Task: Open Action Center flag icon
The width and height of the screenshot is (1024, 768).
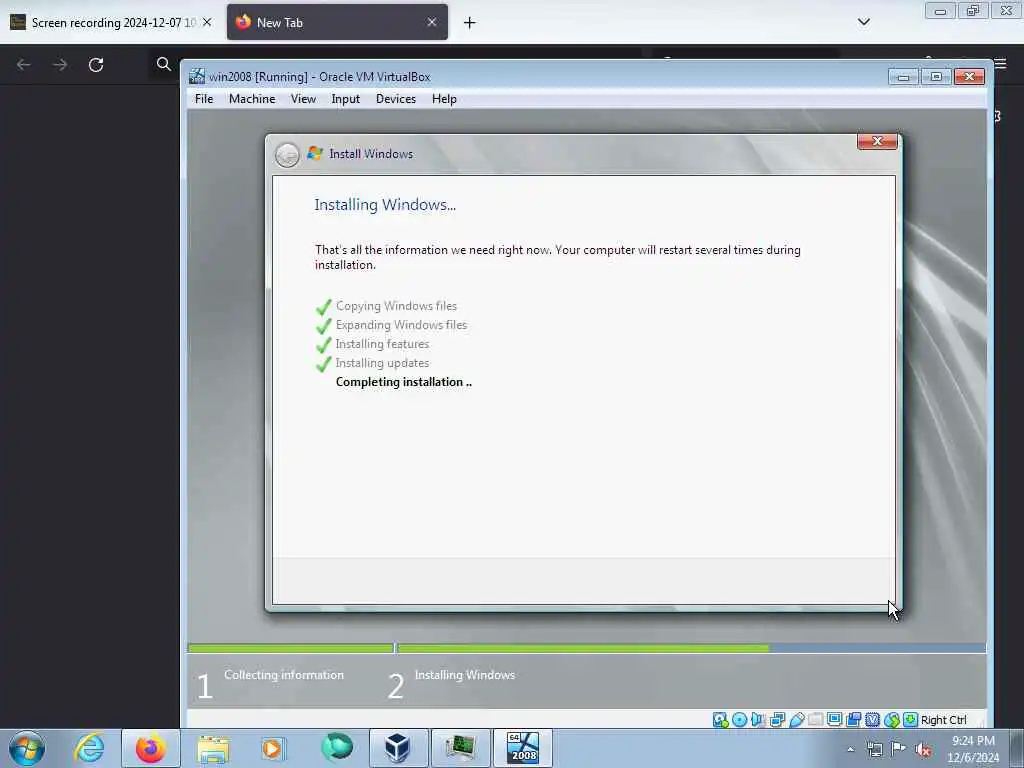Action: 899,749
